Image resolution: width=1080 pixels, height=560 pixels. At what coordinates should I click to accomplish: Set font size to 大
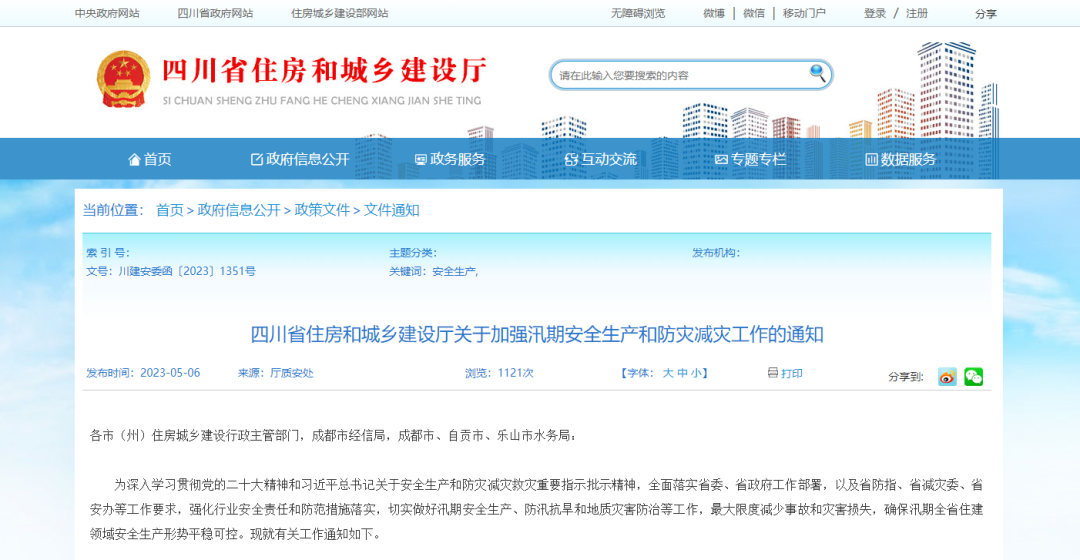668,373
